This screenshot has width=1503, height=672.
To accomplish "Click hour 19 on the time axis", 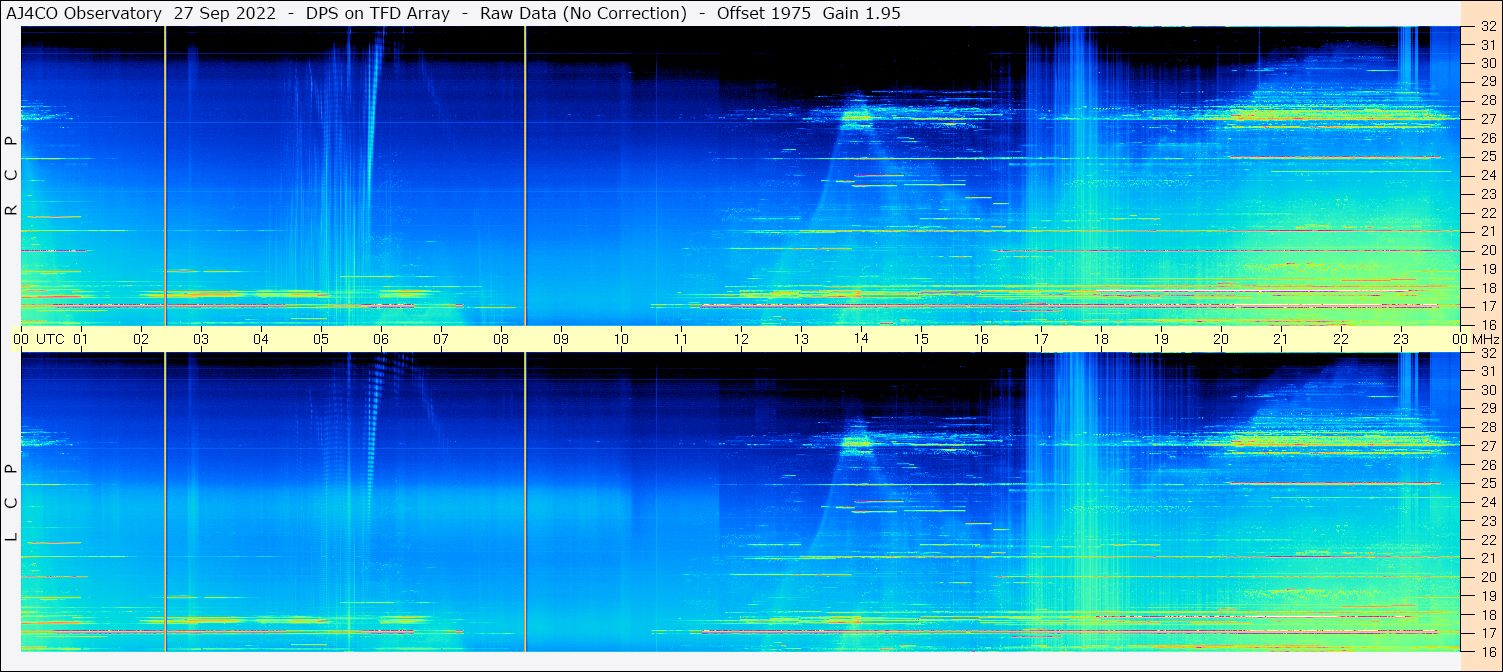I will coord(1161,339).
